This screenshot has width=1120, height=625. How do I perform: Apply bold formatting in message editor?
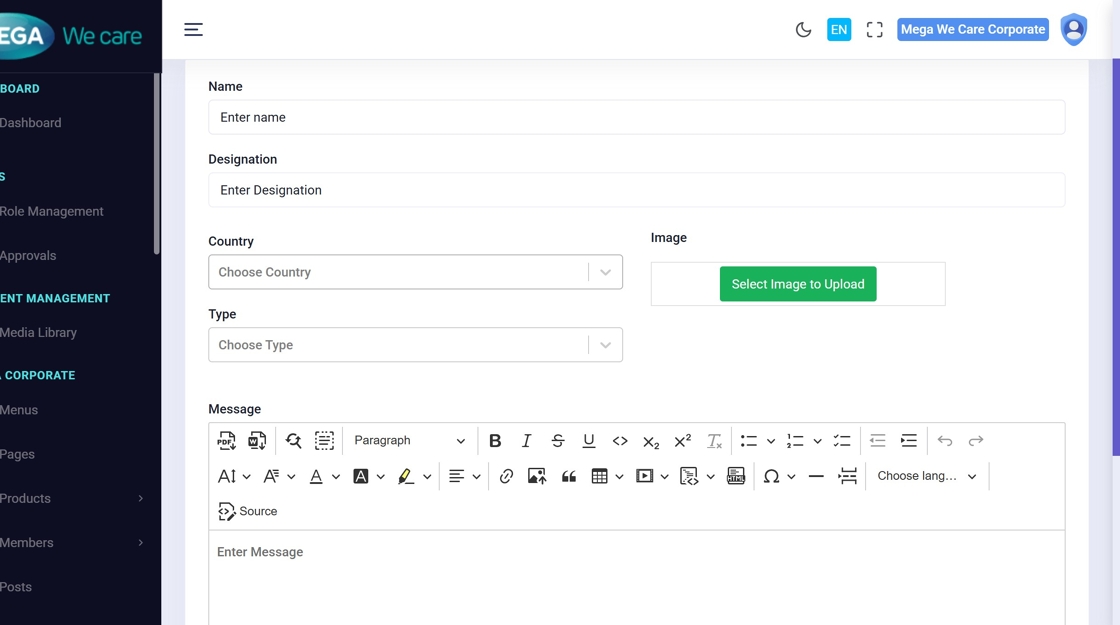click(x=495, y=441)
